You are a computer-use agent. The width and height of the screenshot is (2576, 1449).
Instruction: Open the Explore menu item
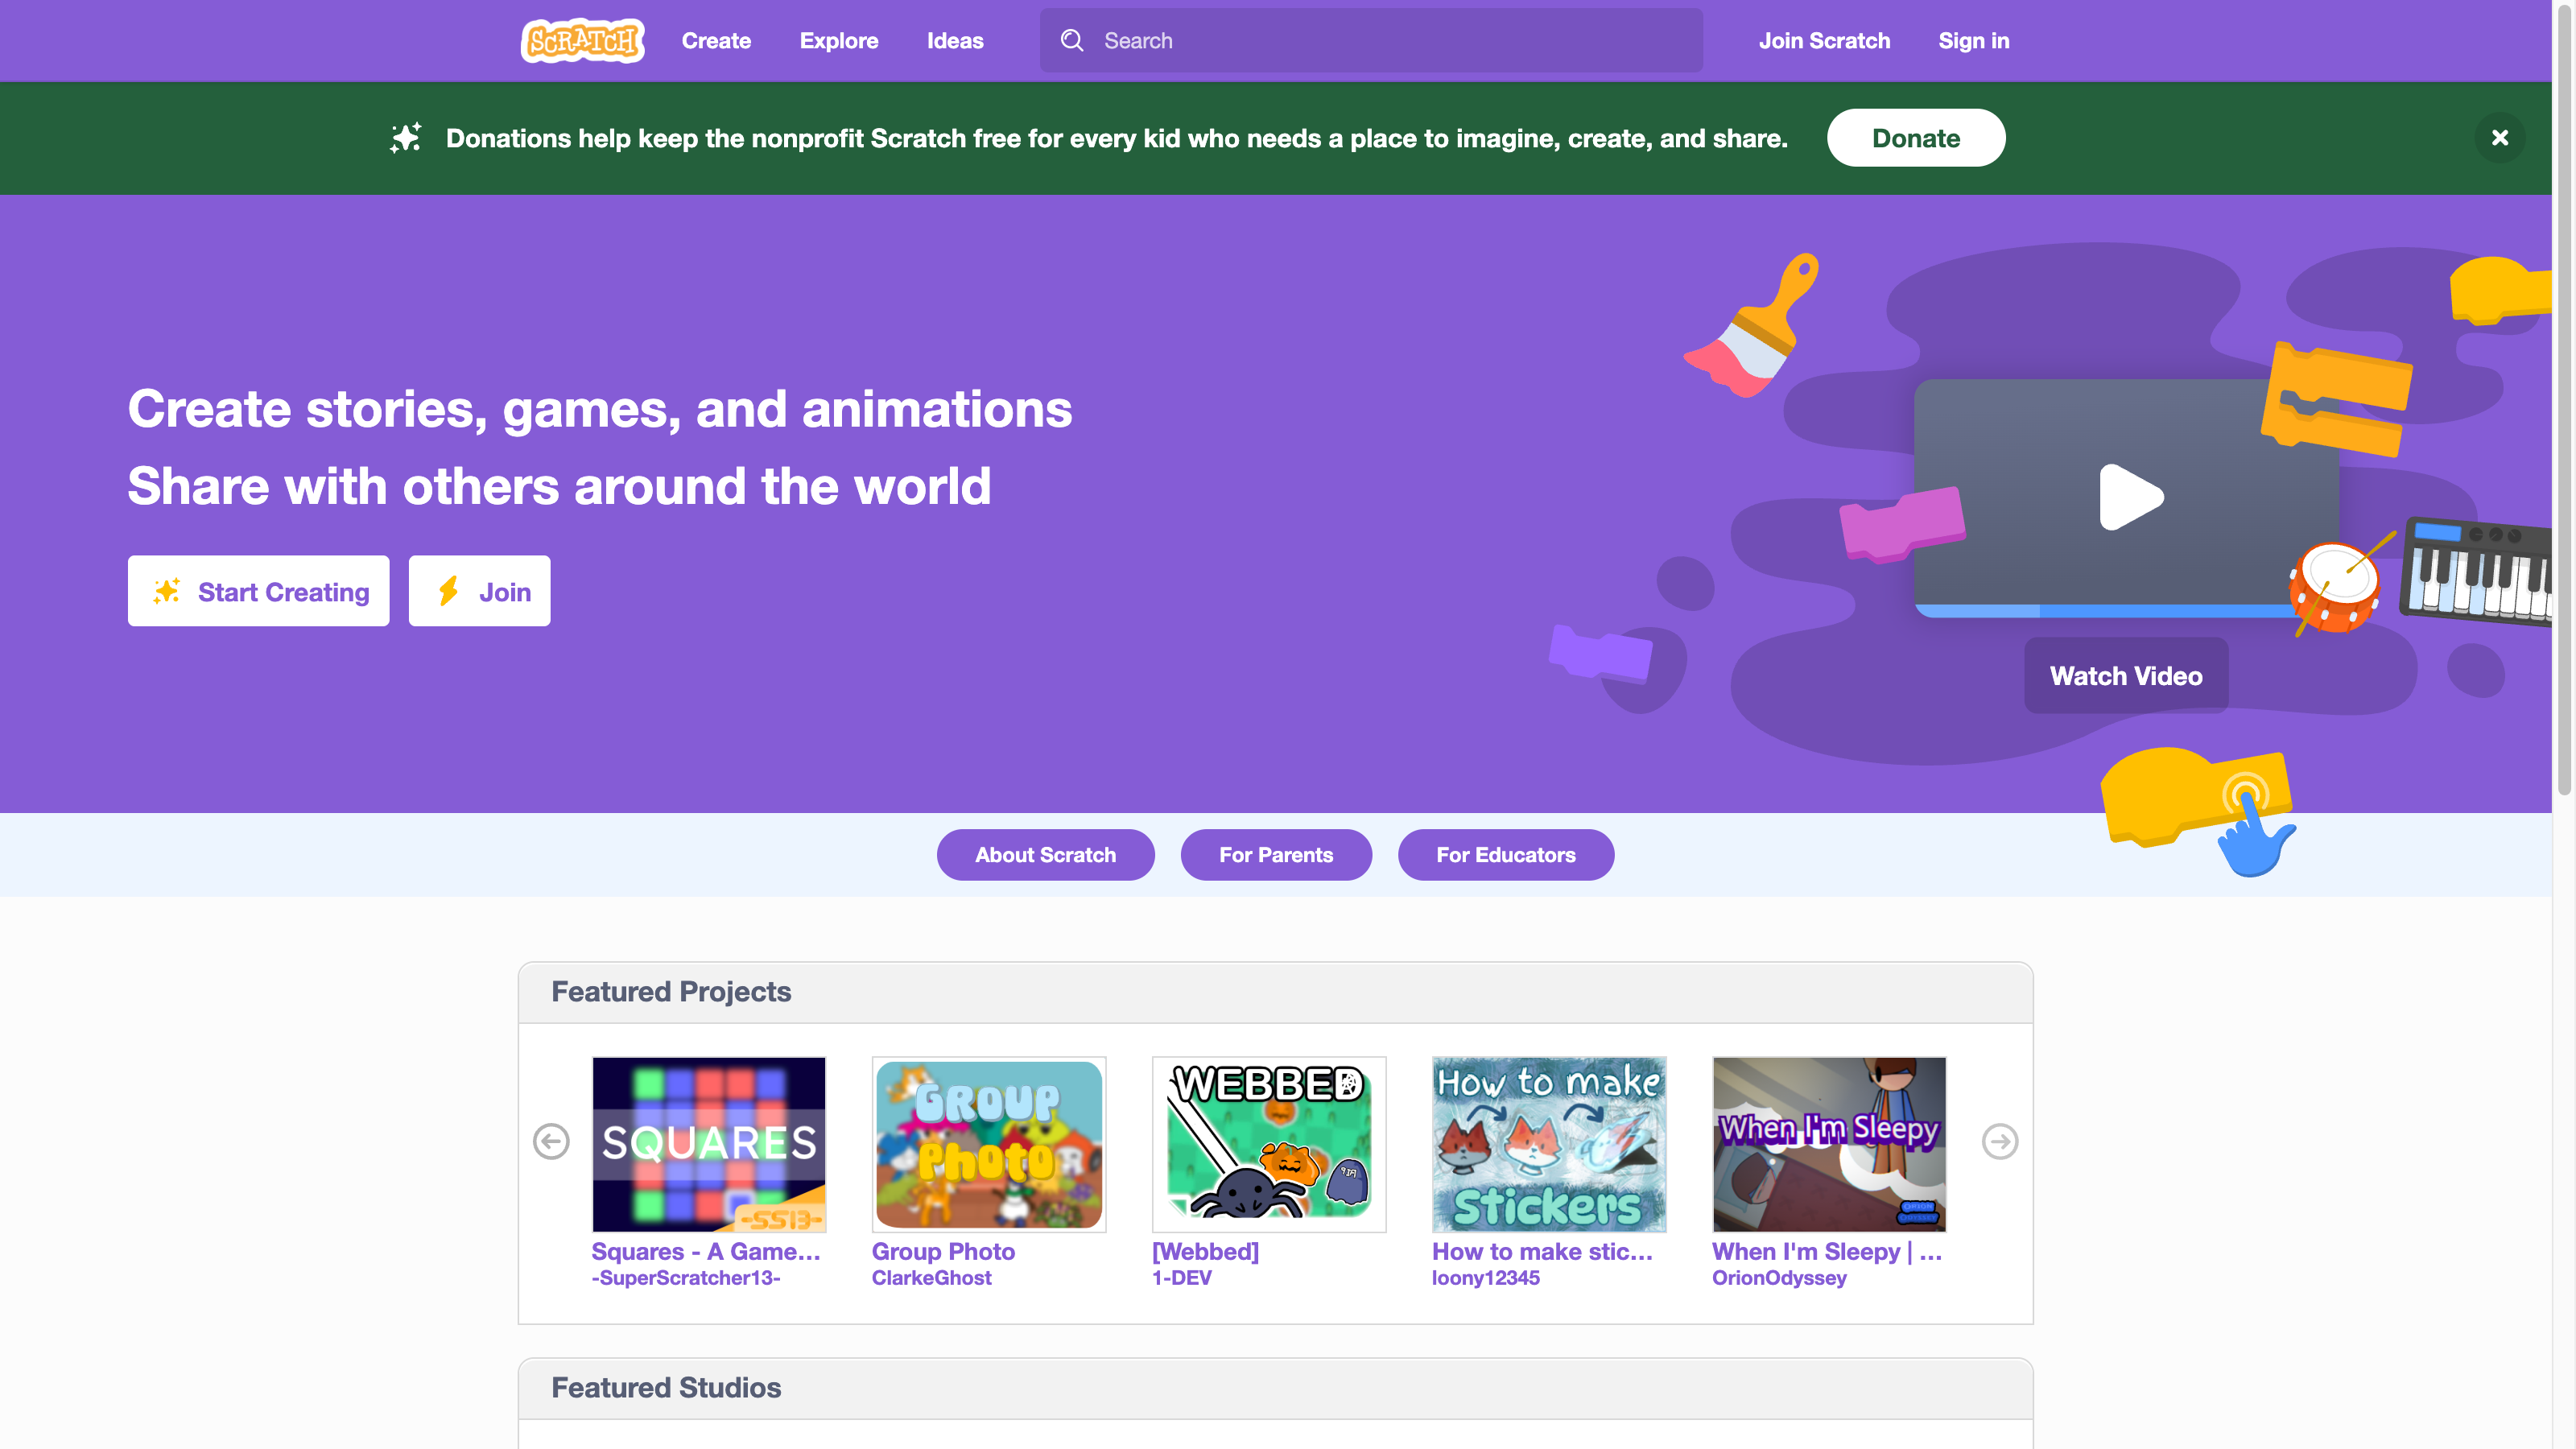838,41
